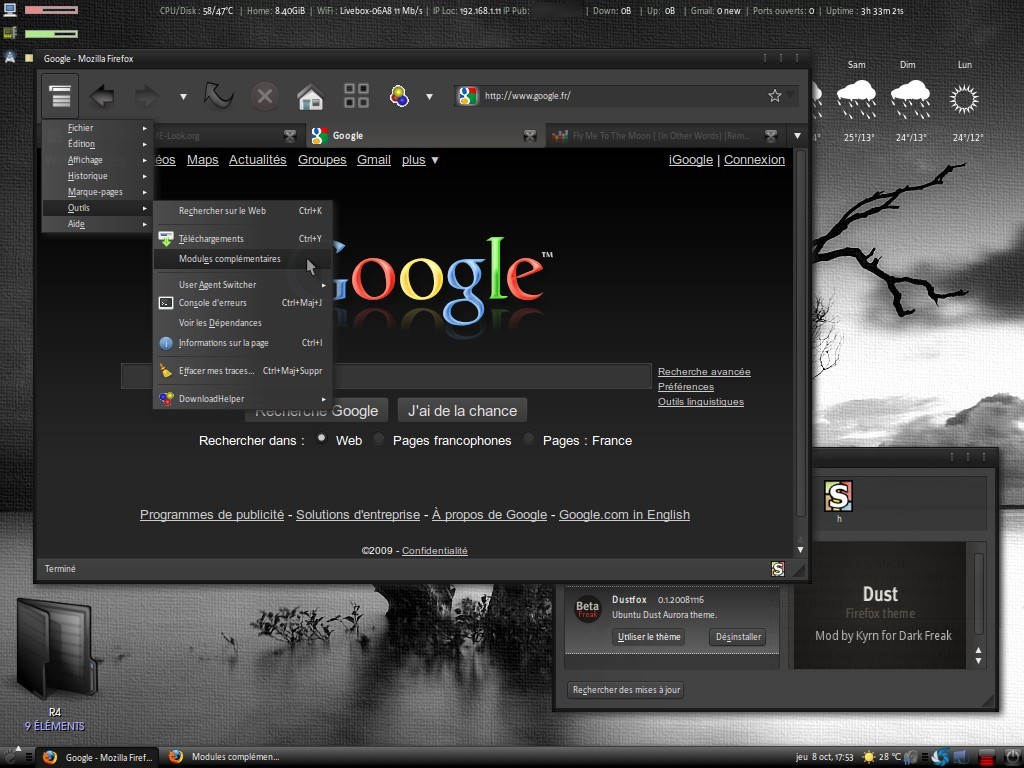Select the Stylish S icon in the add-ons window
This screenshot has width=1024, height=768.
838,496
